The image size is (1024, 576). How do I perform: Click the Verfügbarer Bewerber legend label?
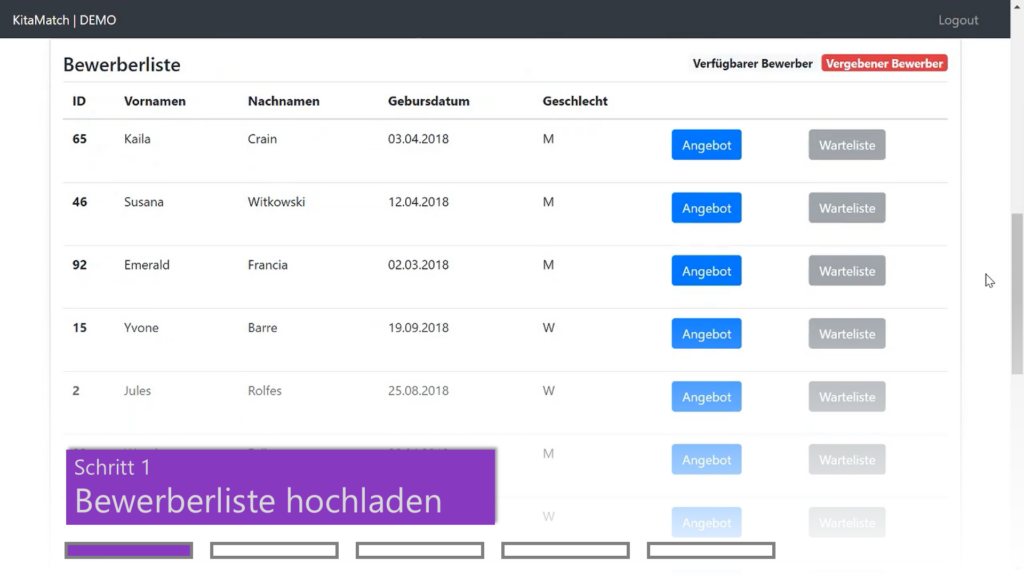(x=752, y=63)
